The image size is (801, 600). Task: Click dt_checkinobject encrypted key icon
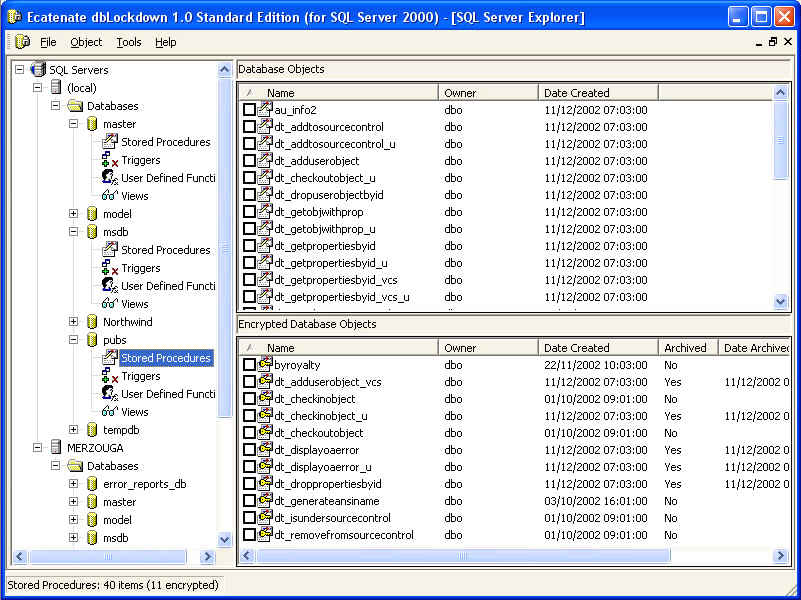265,398
